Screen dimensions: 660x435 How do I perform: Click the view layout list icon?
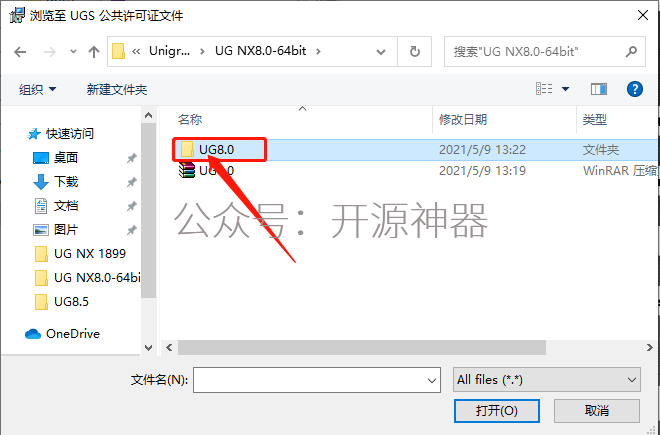click(x=544, y=89)
